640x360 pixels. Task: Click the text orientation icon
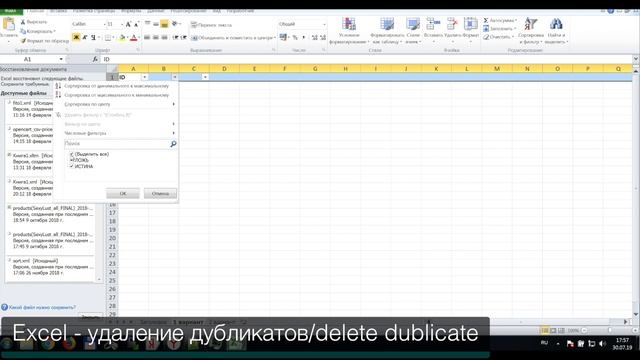[175, 24]
